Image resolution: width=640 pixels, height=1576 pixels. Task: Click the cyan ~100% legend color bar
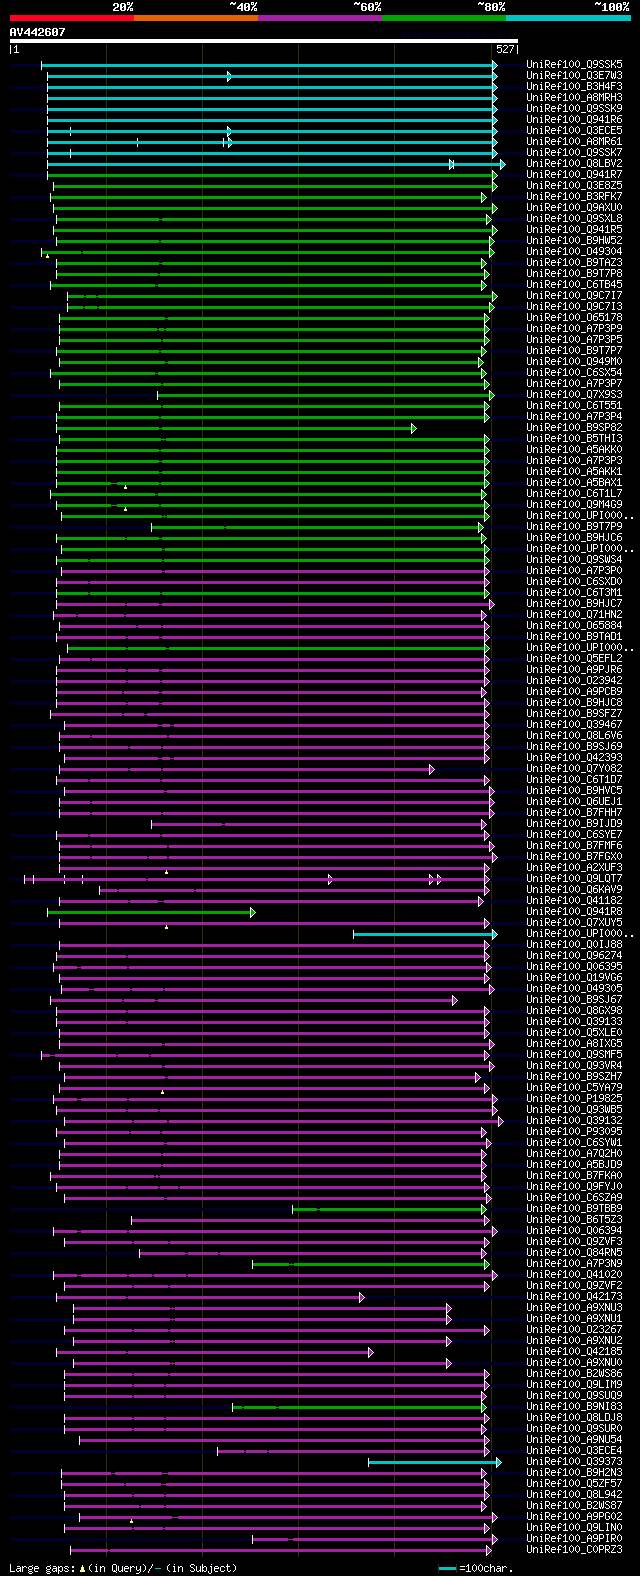(568, 18)
